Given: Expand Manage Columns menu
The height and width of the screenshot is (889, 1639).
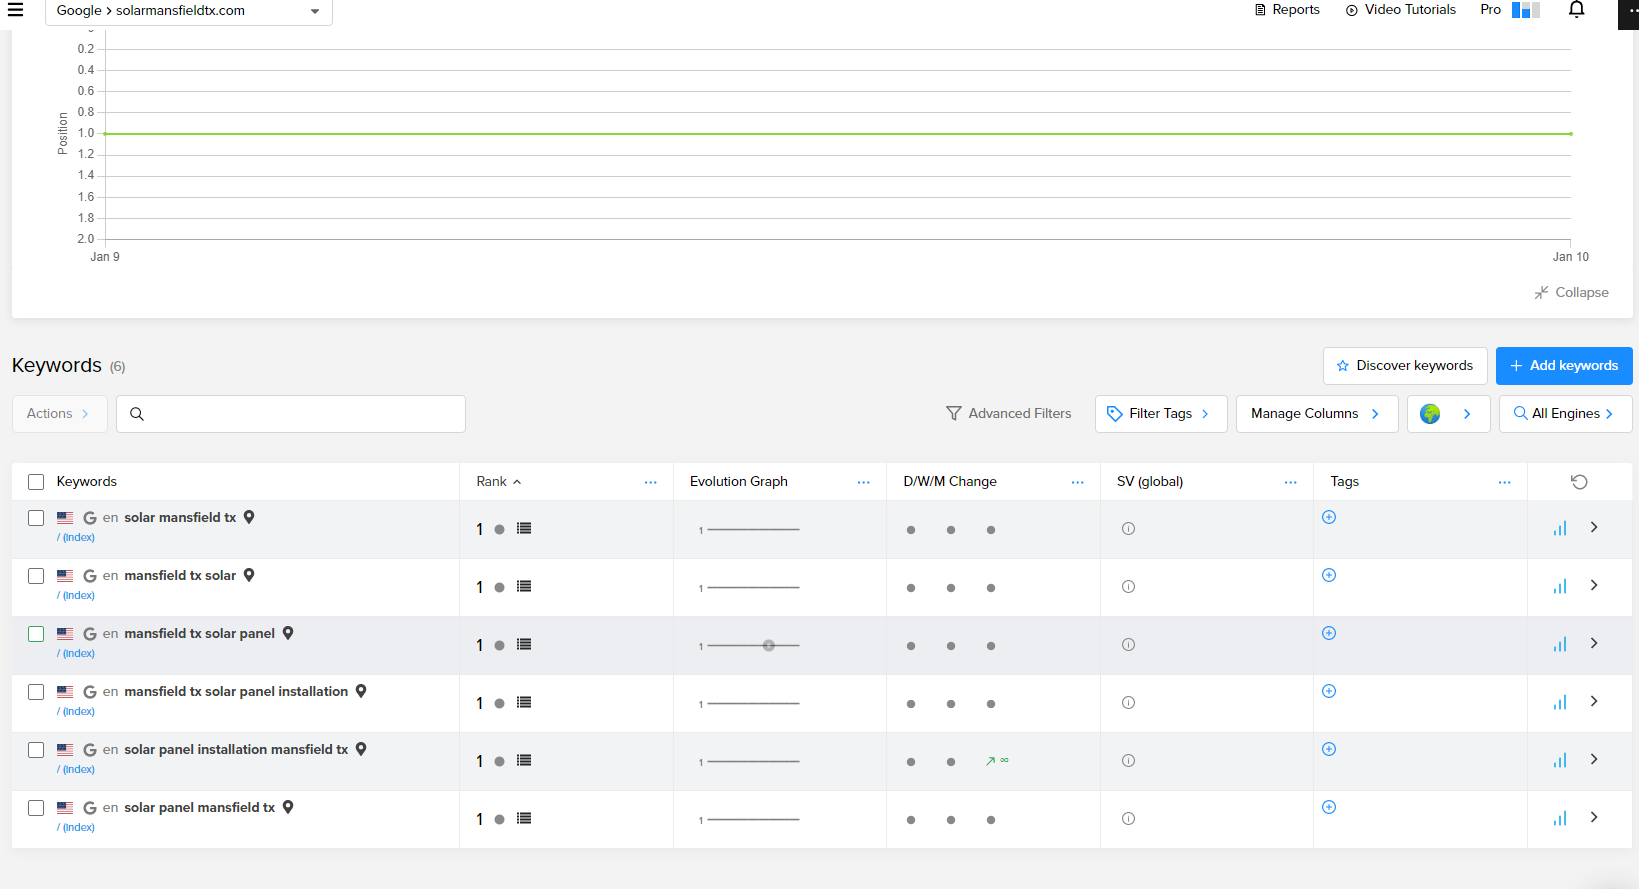Looking at the screenshot, I should coord(1316,414).
